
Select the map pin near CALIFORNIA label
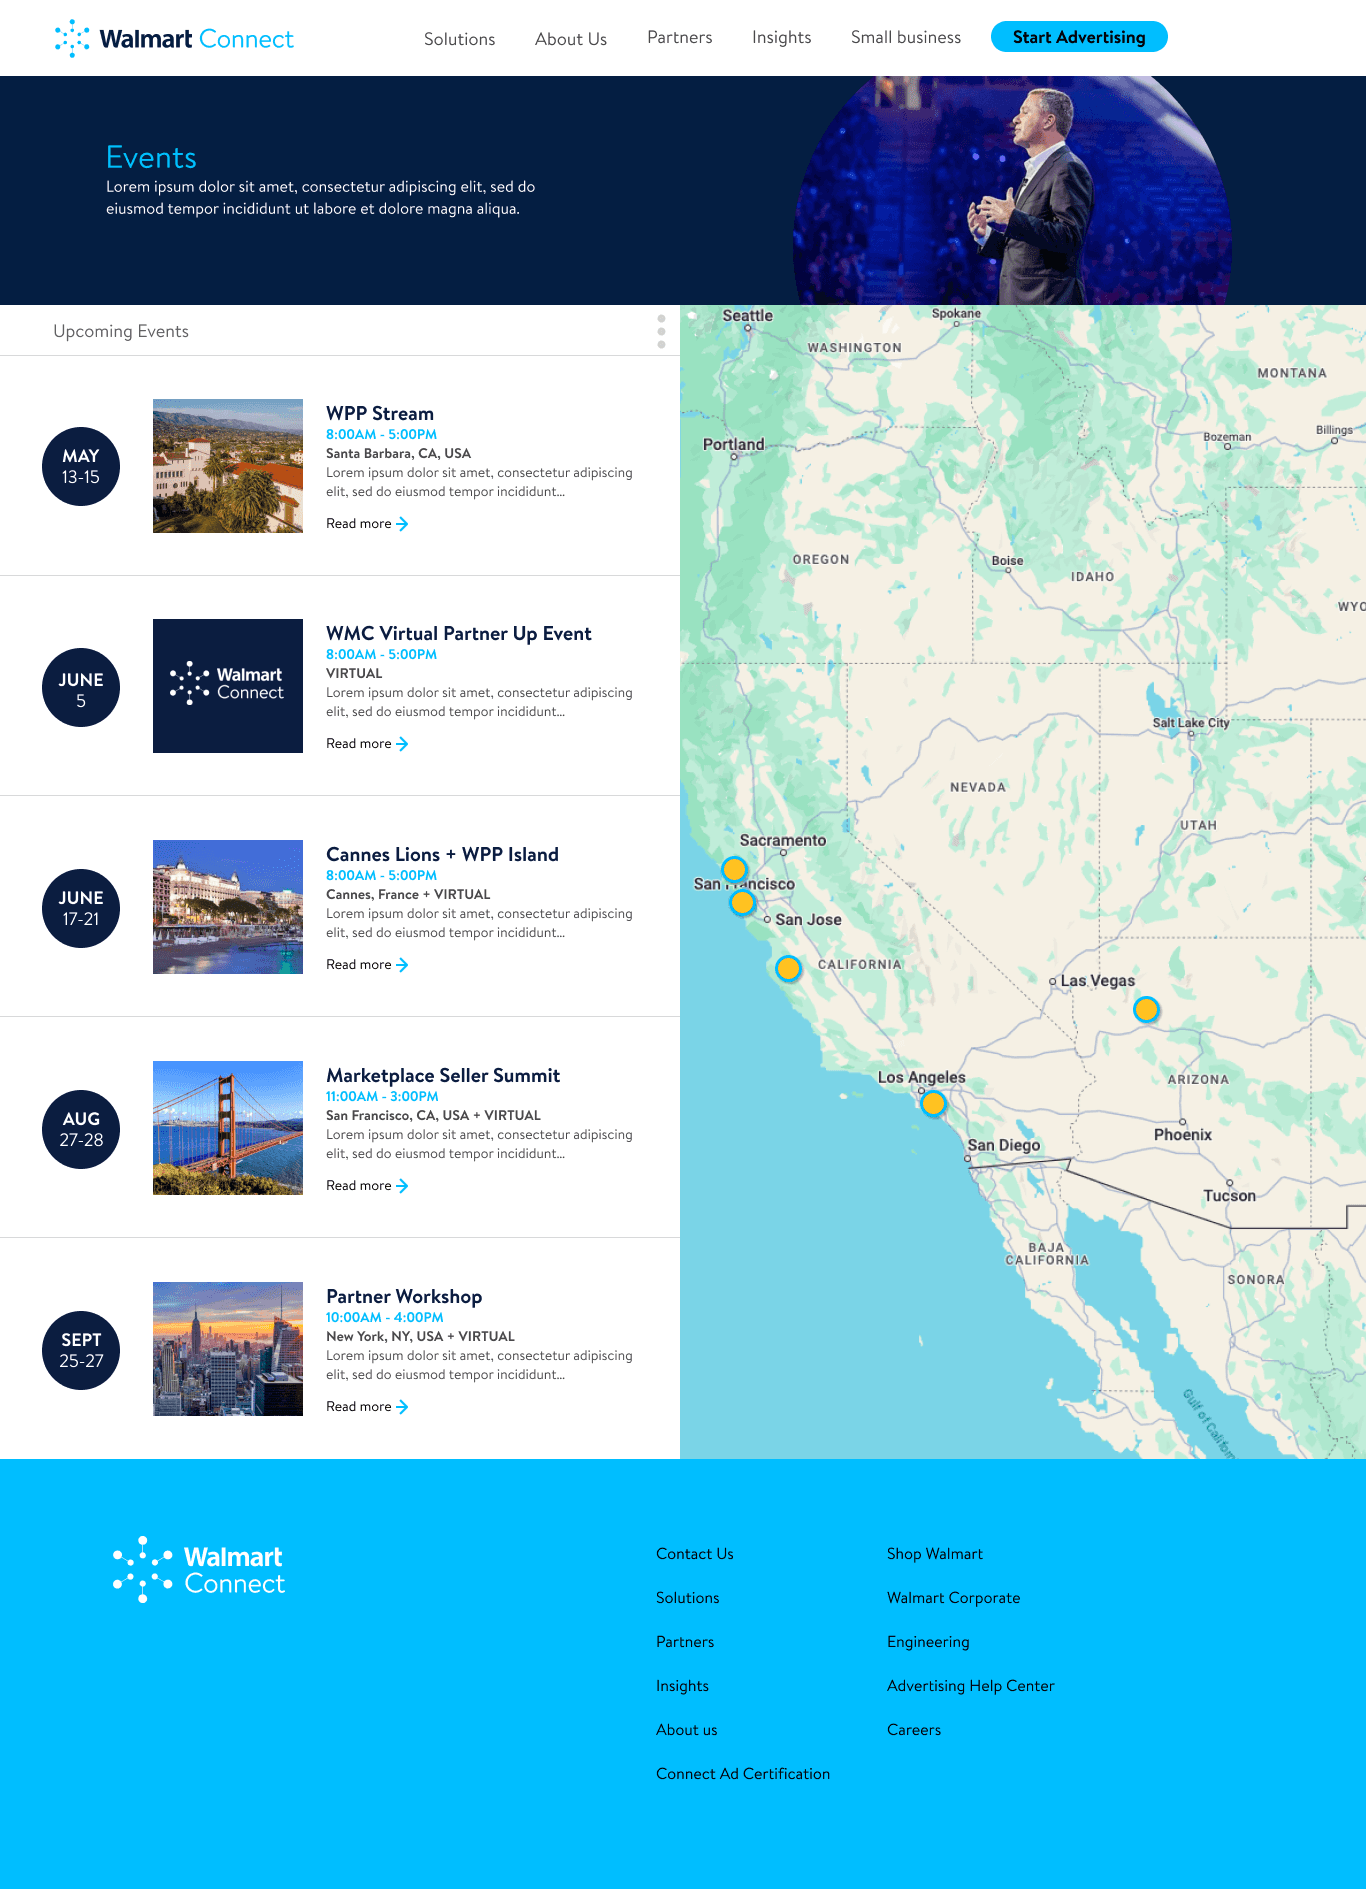coord(788,968)
